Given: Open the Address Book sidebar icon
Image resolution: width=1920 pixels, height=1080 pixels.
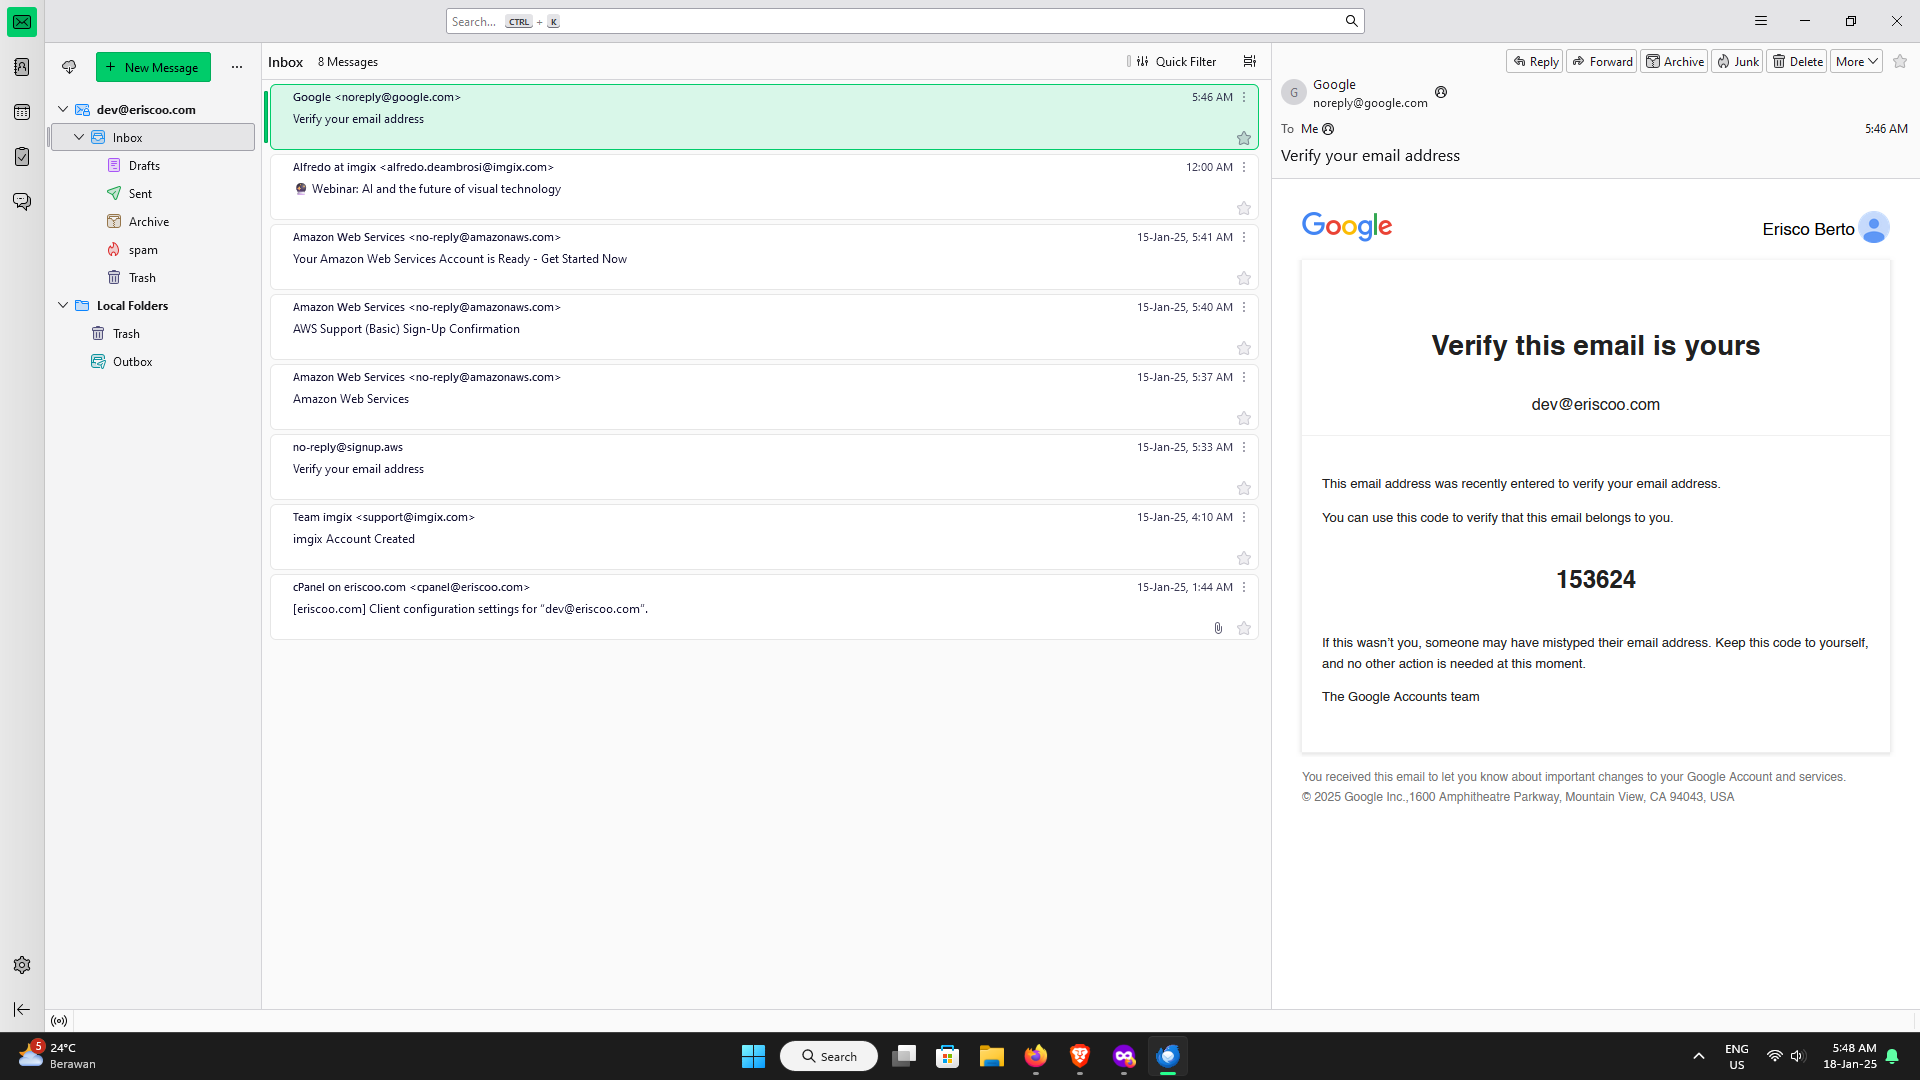Looking at the screenshot, I should [x=22, y=67].
